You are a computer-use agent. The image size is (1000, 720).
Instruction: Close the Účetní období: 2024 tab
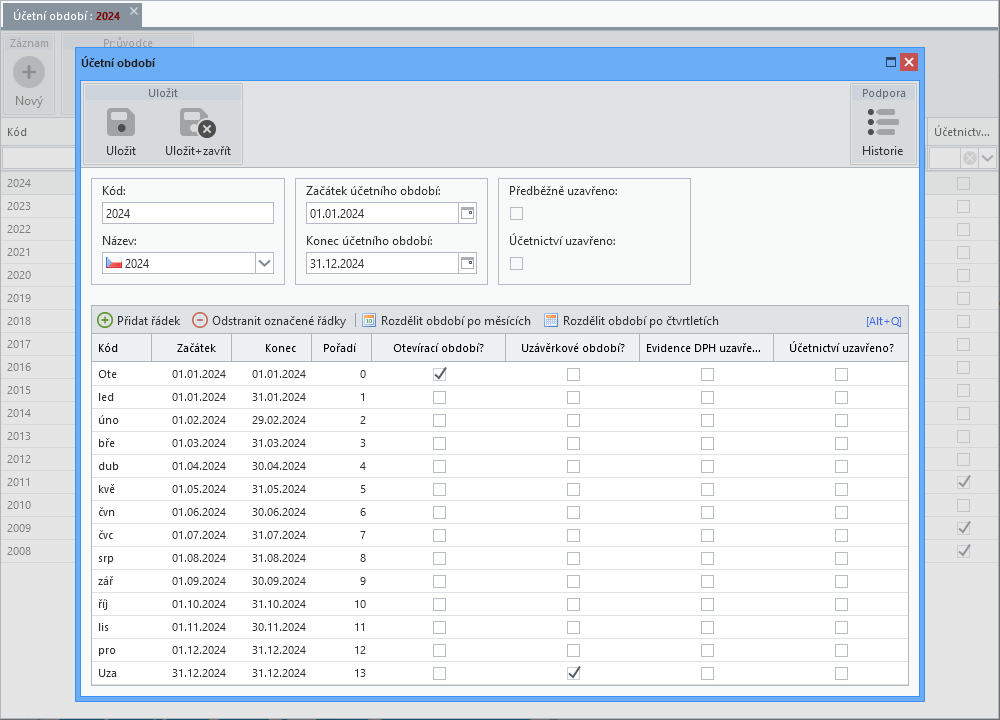pos(134,11)
